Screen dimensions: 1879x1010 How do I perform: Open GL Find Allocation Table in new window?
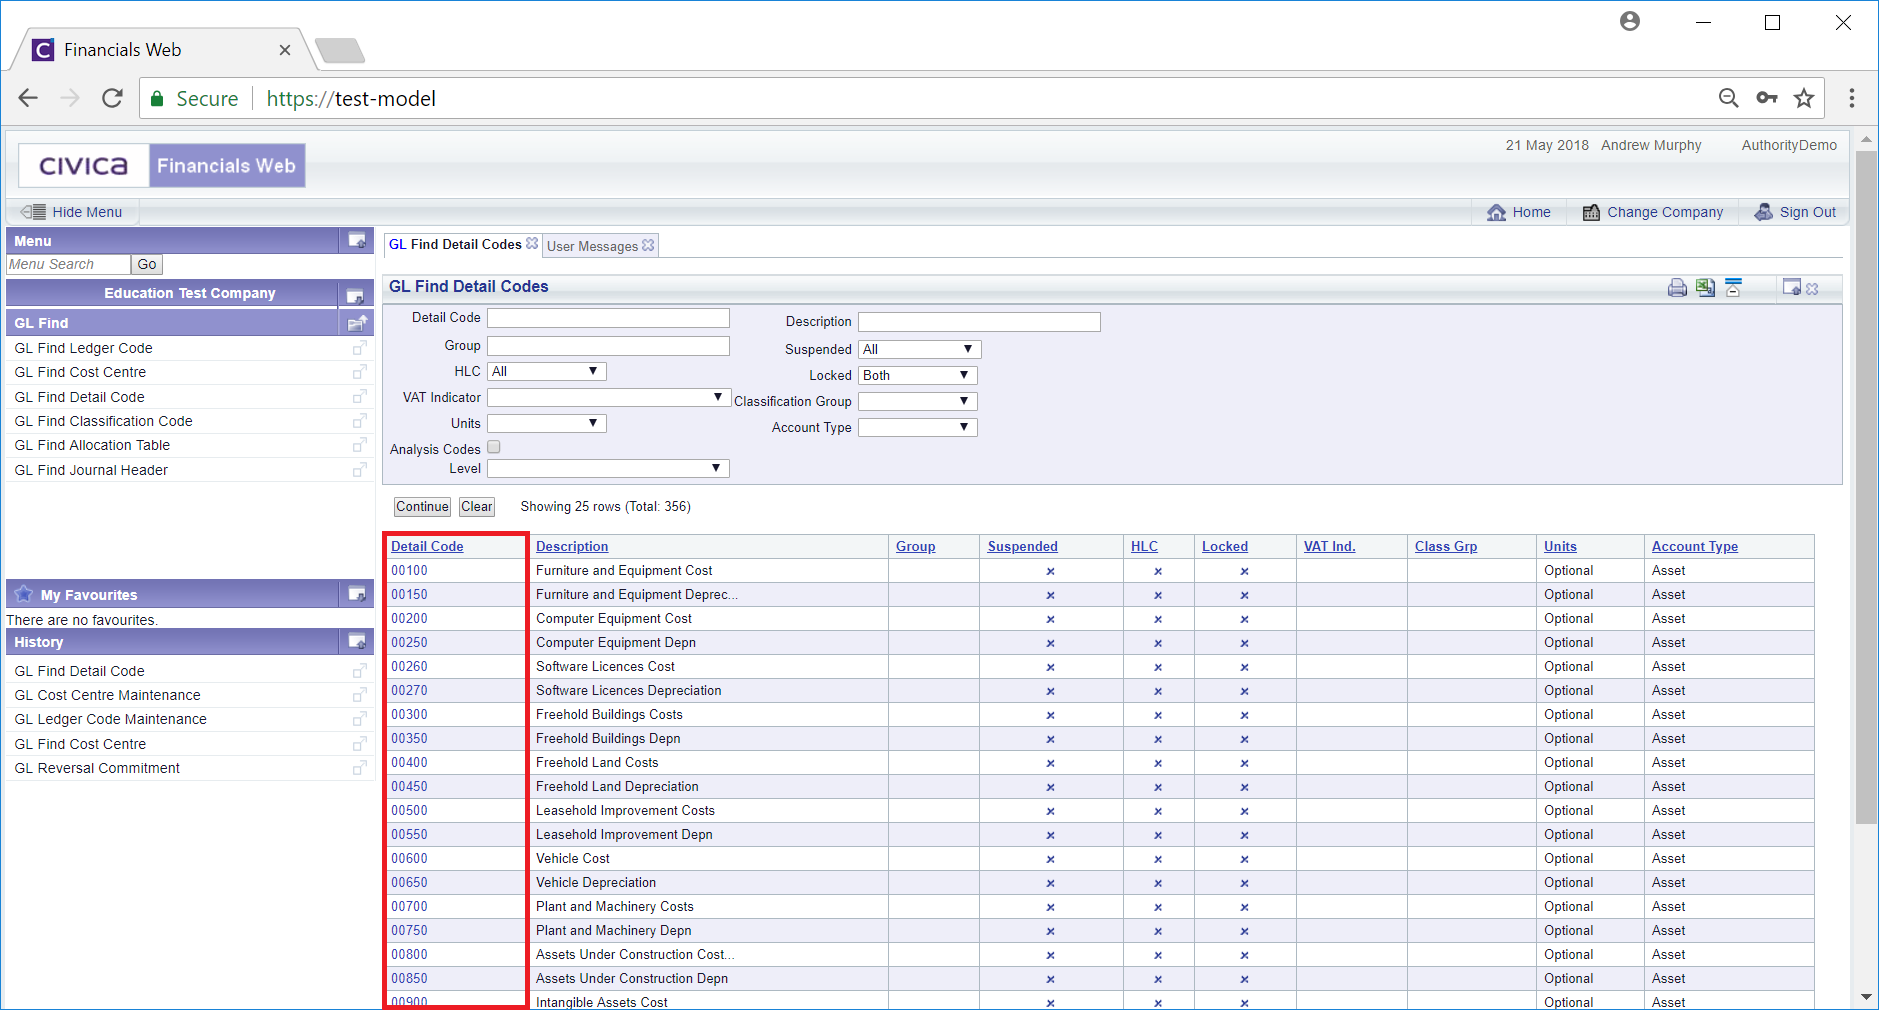pyautogui.click(x=360, y=445)
